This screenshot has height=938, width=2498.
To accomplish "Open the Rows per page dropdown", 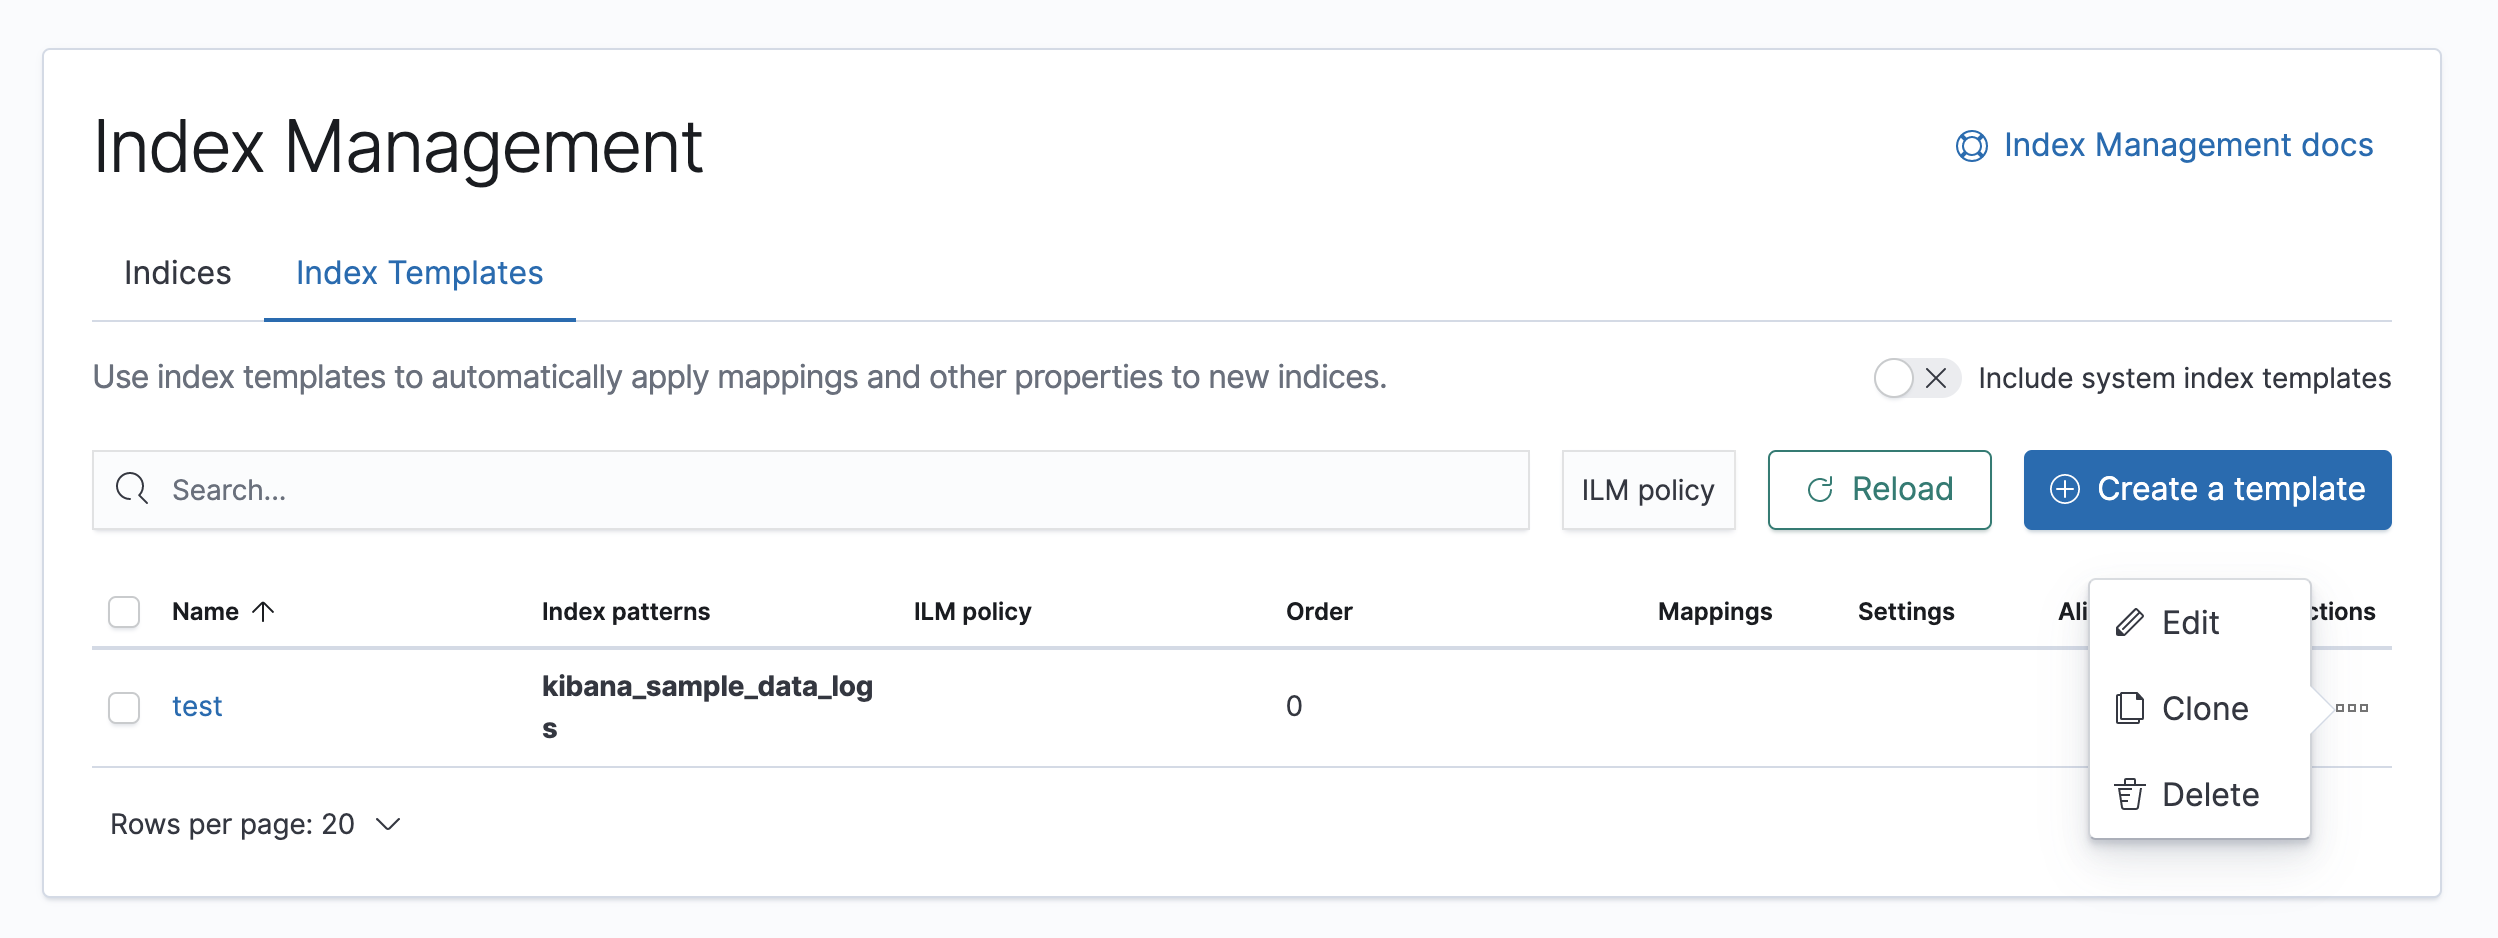I will 256,824.
